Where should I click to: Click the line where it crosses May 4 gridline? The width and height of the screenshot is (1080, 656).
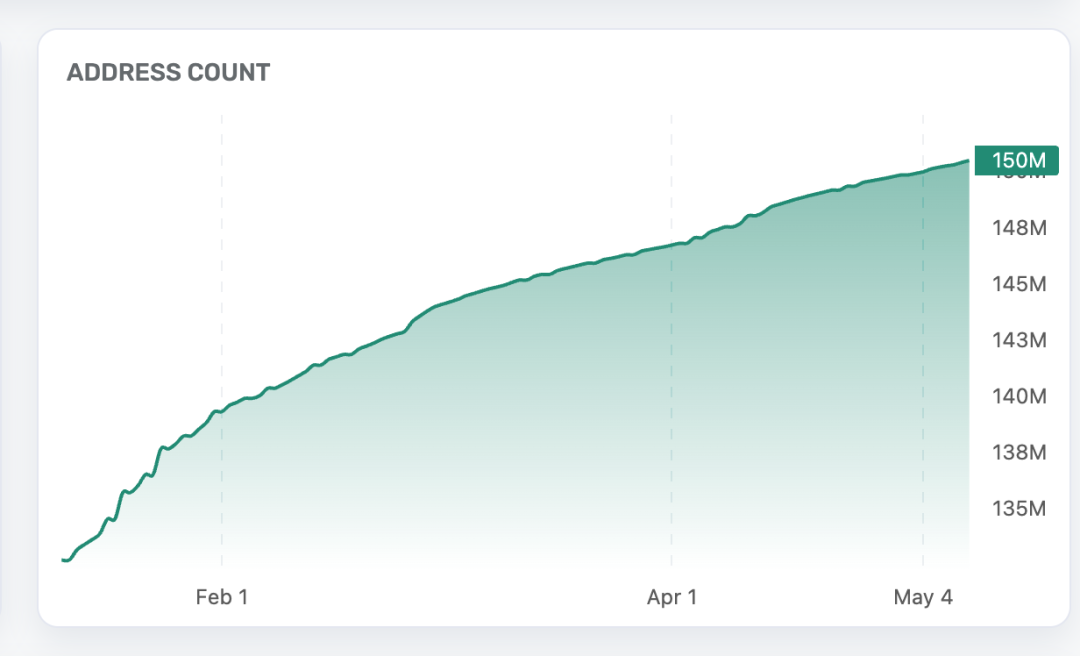click(923, 172)
